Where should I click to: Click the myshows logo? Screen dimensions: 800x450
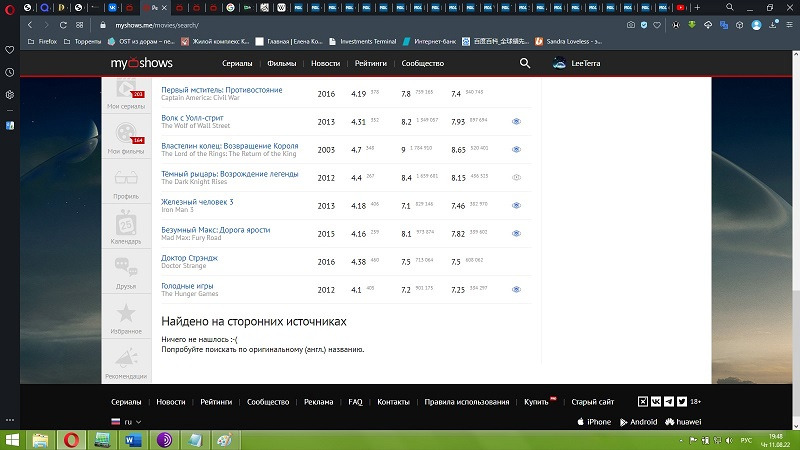tap(141, 63)
